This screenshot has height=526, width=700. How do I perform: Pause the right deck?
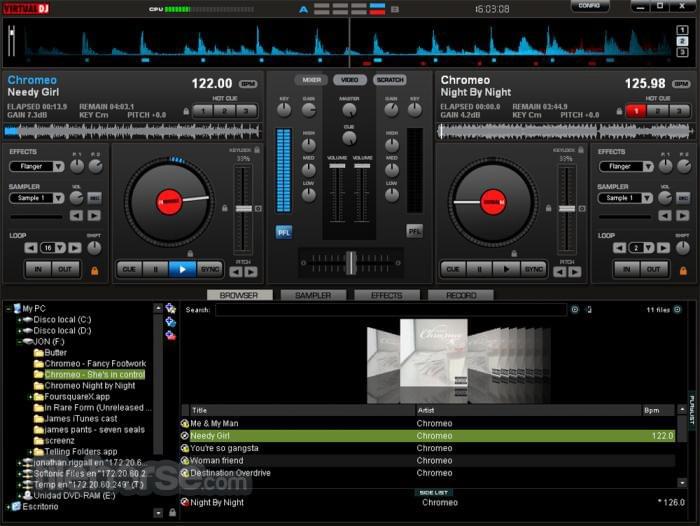tap(479, 269)
